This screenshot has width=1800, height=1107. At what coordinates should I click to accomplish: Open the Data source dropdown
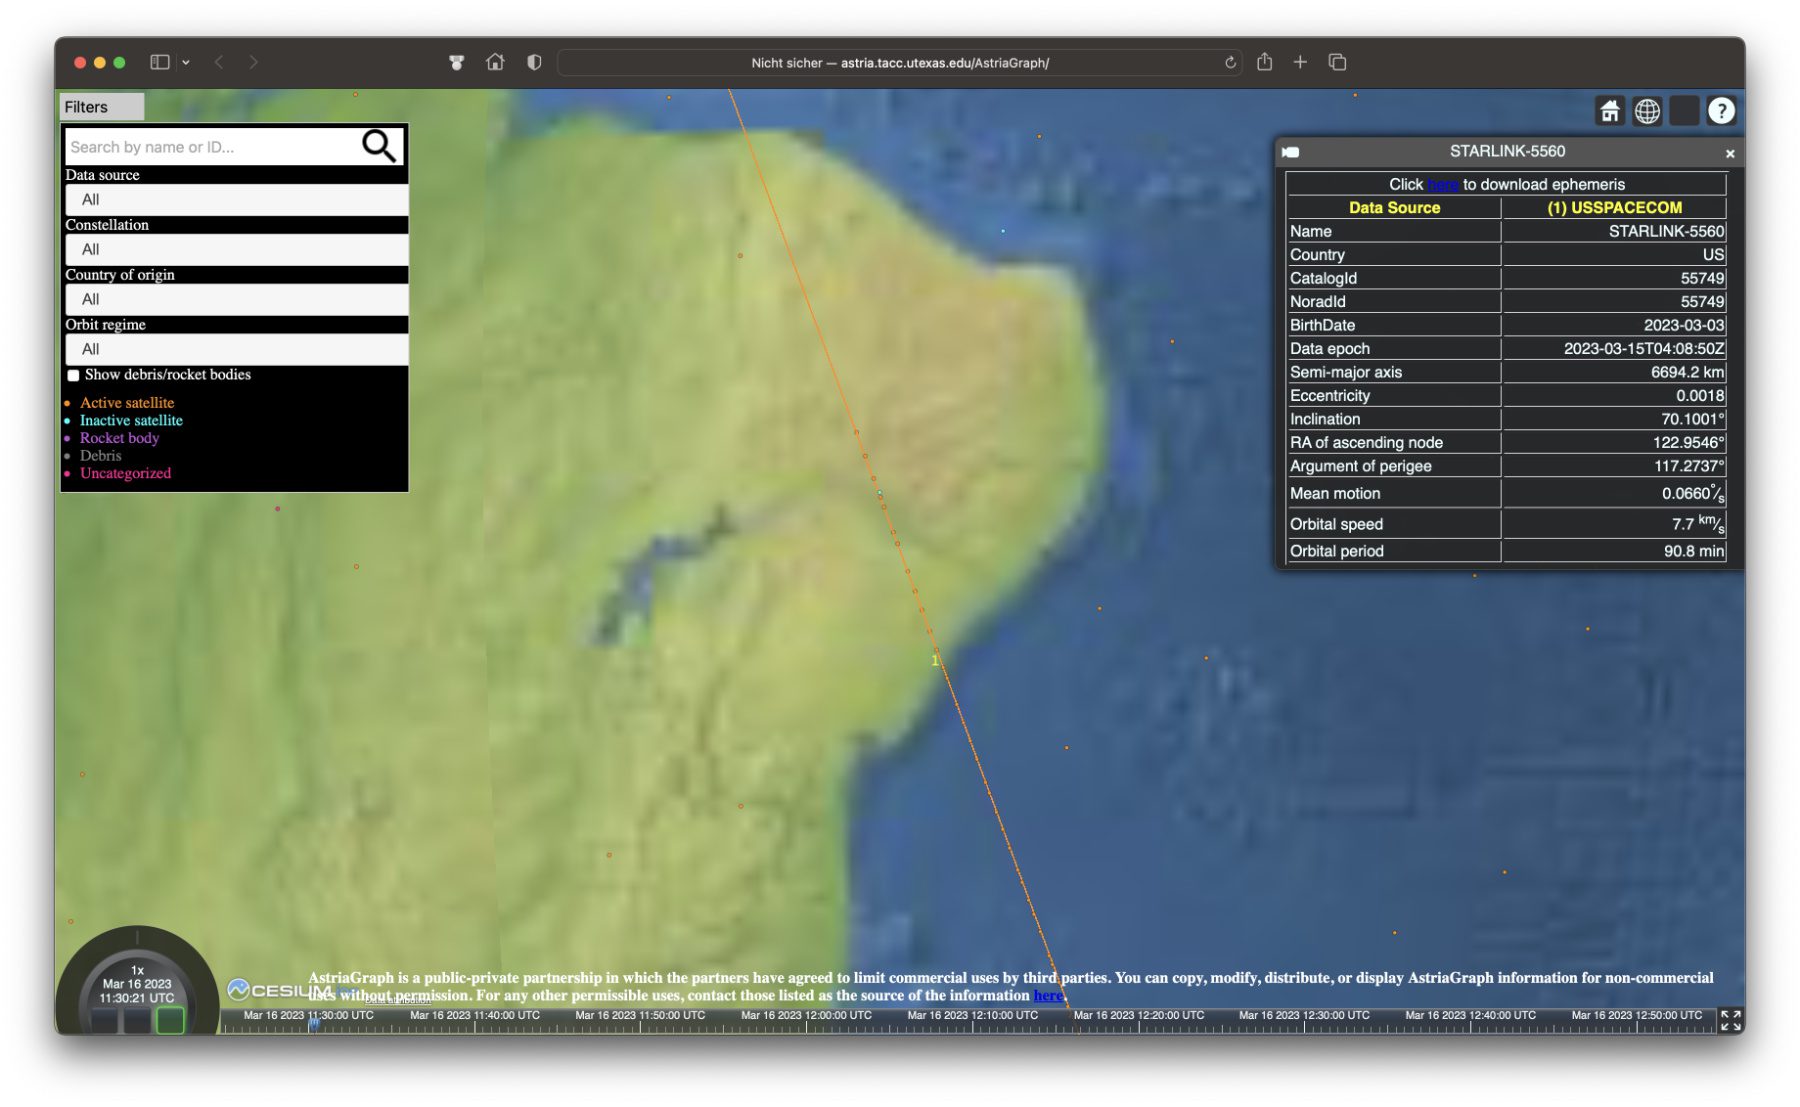coord(236,199)
